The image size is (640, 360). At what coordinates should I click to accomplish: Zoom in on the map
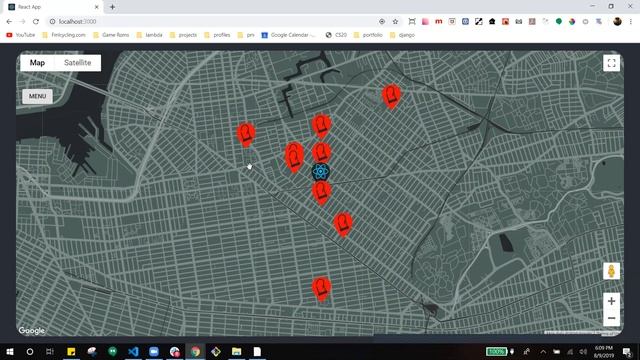(611, 301)
